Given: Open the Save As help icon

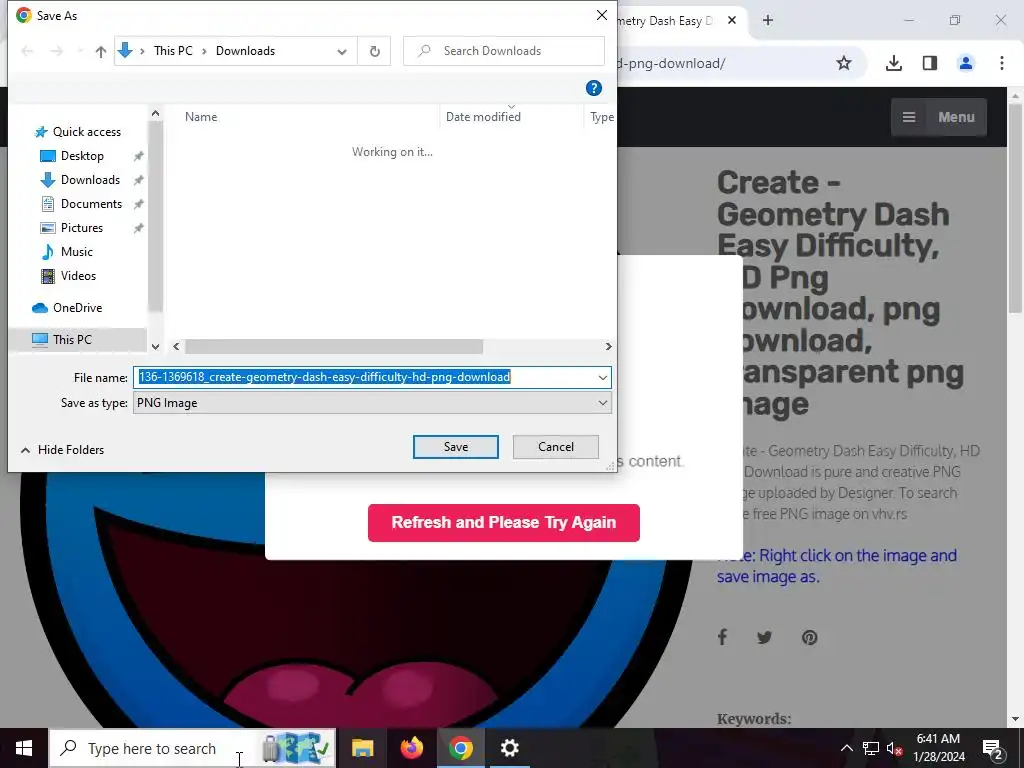Looking at the screenshot, I should pyautogui.click(x=594, y=88).
